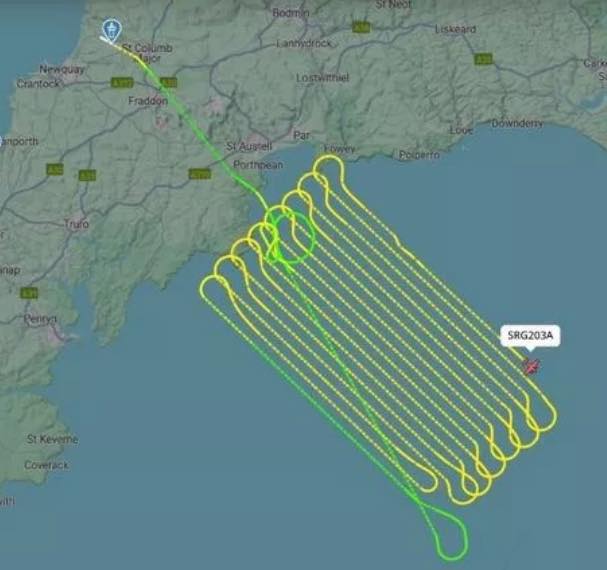Click the road shield just above Penryn

pos(29,293)
